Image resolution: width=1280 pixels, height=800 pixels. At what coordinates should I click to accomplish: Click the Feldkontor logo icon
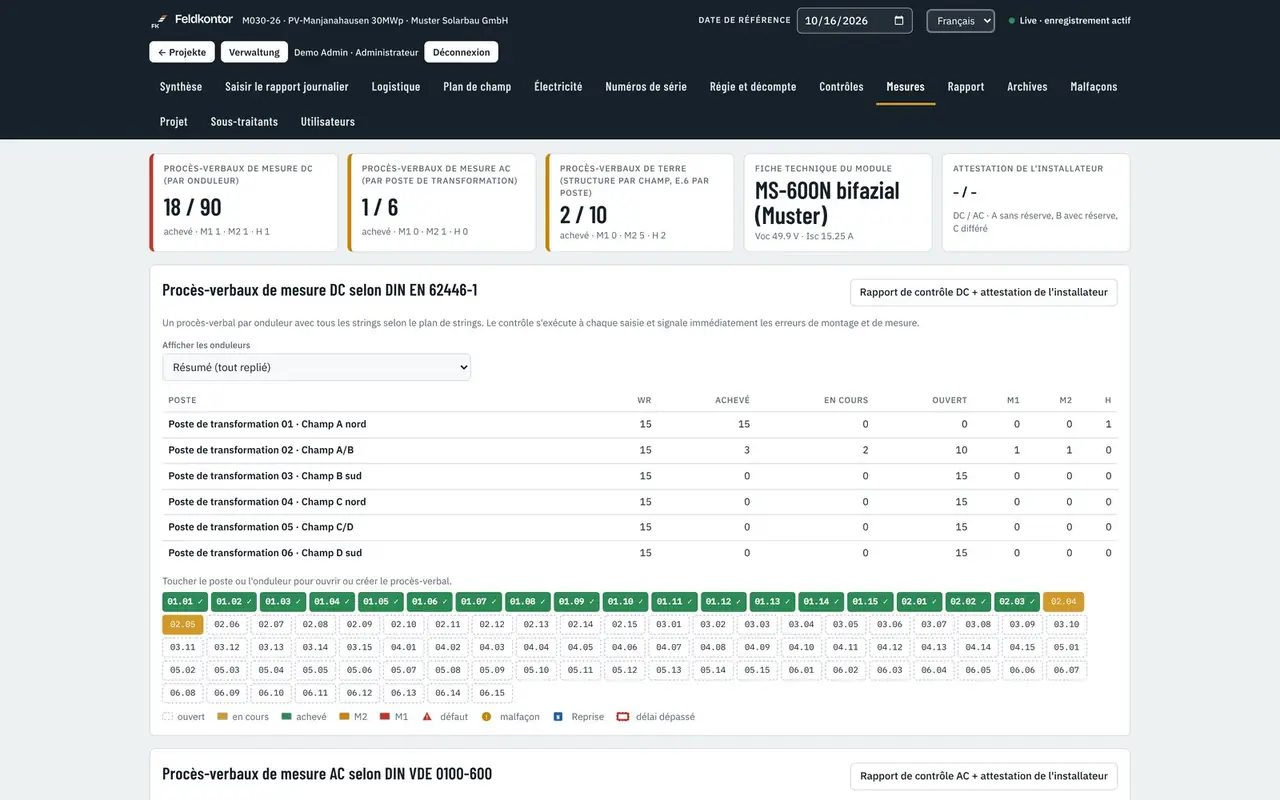157,21
